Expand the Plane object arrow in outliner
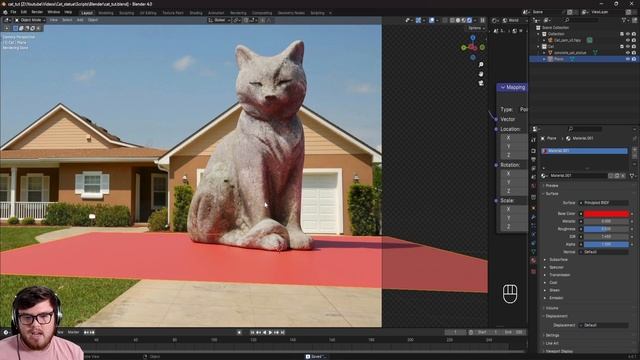The height and width of the screenshot is (360, 640). click(544, 59)
